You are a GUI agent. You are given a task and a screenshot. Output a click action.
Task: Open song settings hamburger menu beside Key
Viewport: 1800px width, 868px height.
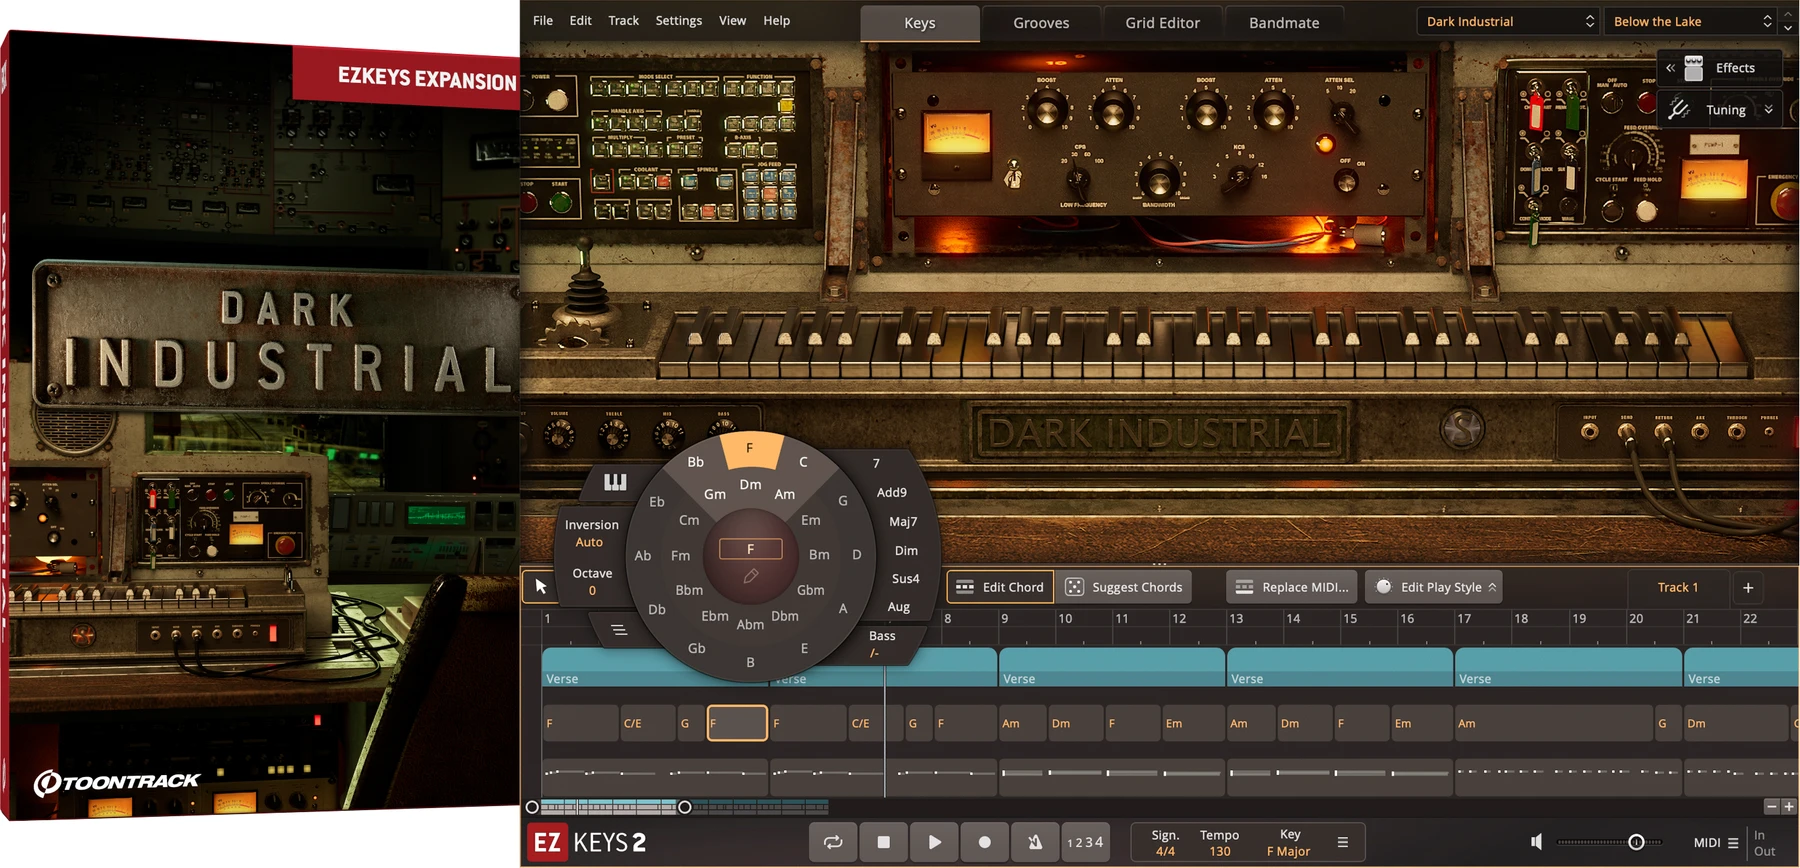point(1343,842)
